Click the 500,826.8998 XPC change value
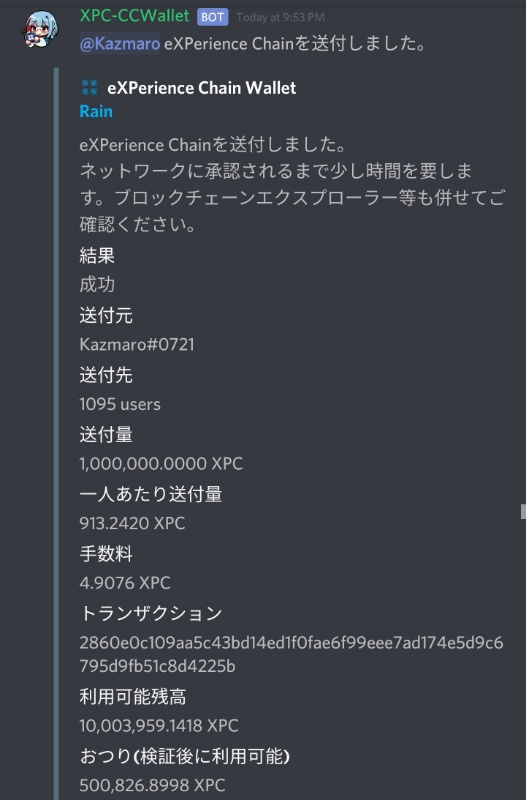Viewport: 526px width, 800px height. 152,785
